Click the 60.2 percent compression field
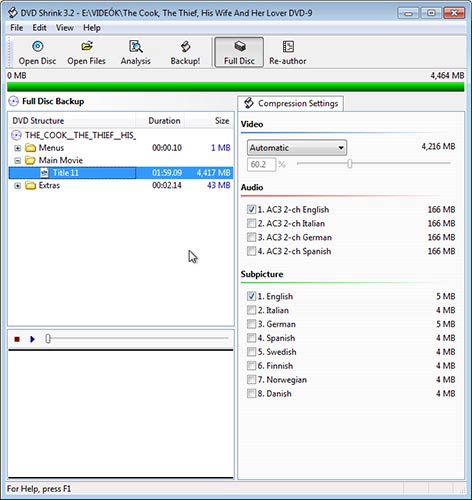Screen dimensions: 472x500 pyautogui.click(x=261, y=164)
